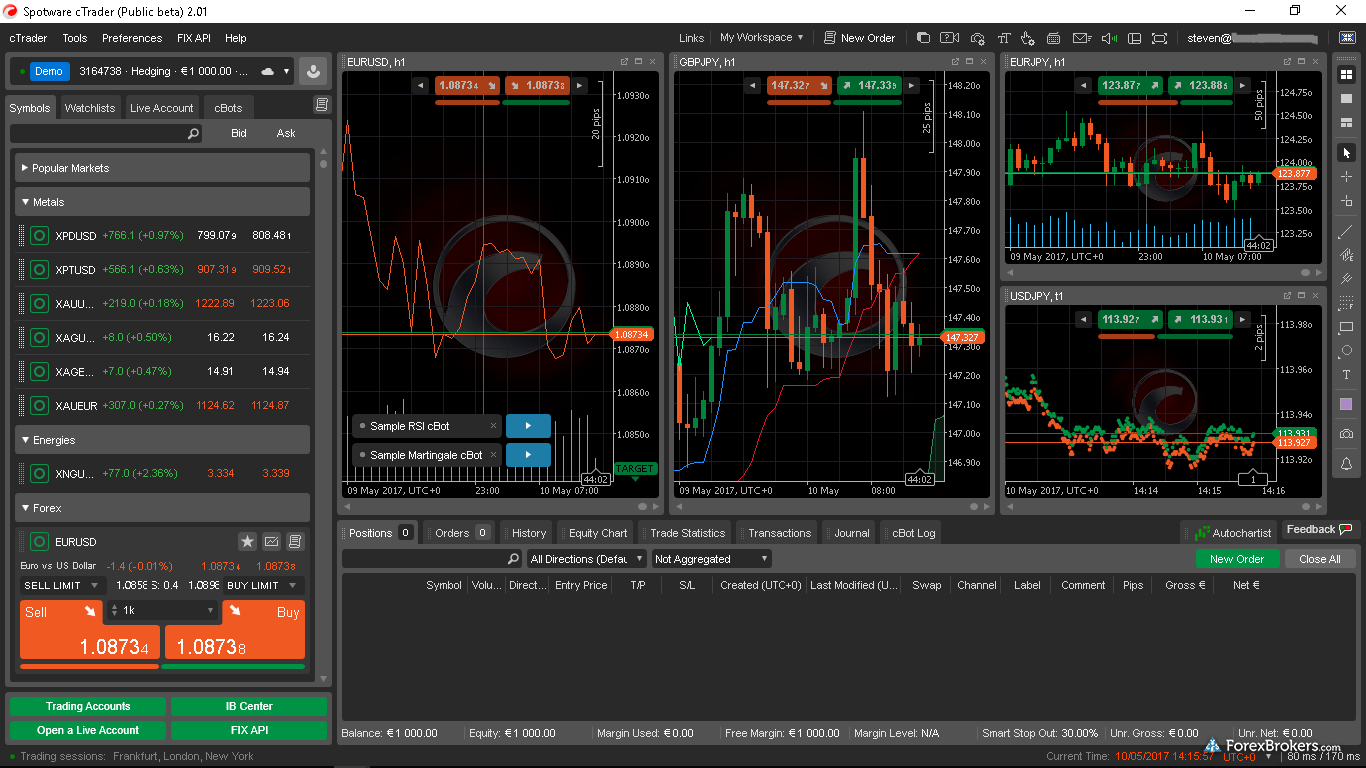Switch to the Watchlists tab
Screen dimensions: 1366x768
pyautogui.click(x=90, y=108)
